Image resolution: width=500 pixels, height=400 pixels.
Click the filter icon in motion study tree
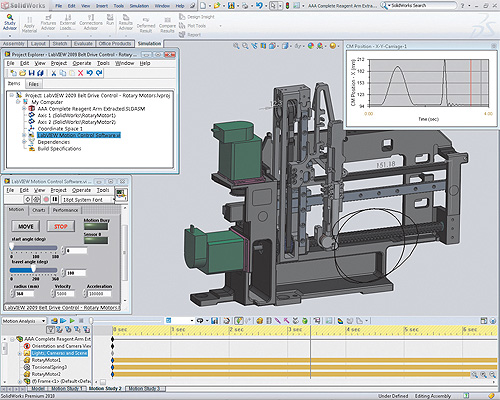pyautogui.click(x=50, y=330)
